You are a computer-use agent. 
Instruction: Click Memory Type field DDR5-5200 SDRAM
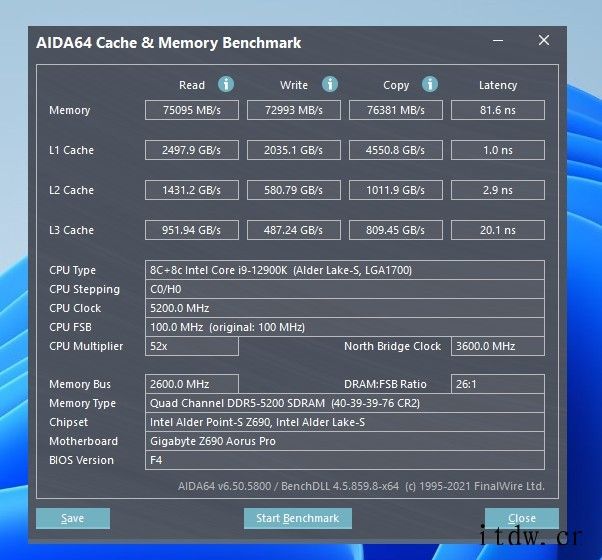pyautogui.click(x=345, y=403)
